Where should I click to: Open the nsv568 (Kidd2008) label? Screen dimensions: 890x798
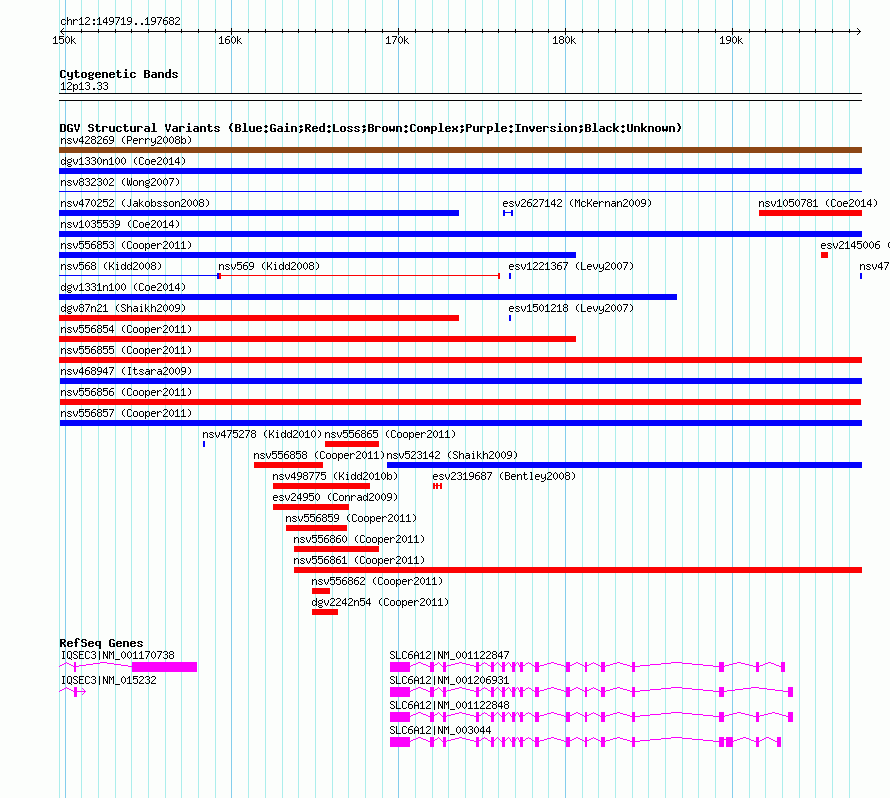click(x=111, y=266)
